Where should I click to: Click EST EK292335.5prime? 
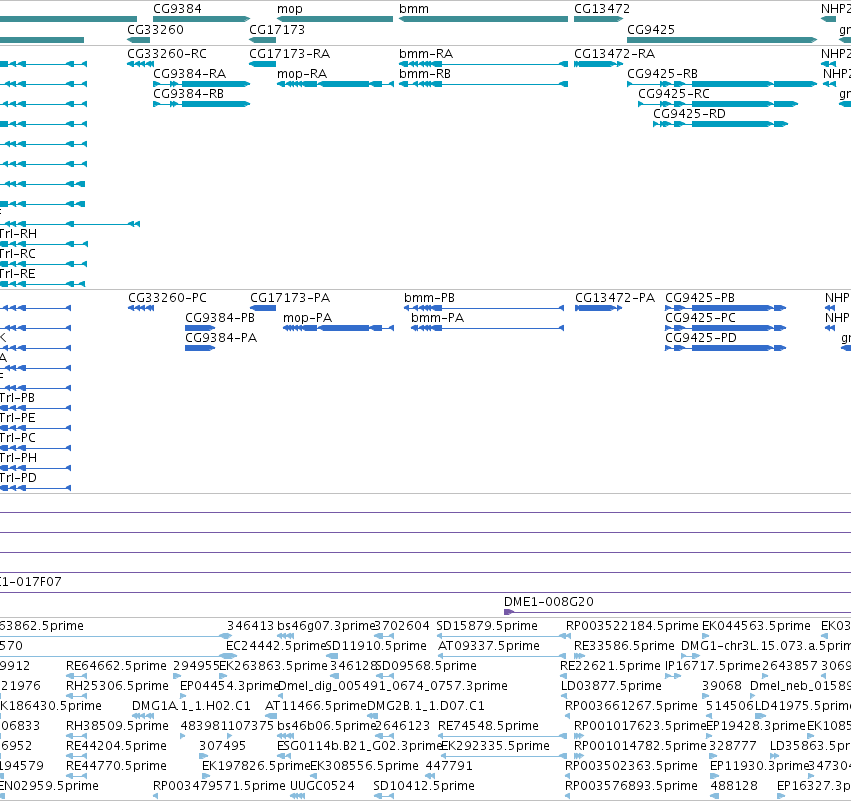click(504, 756)
